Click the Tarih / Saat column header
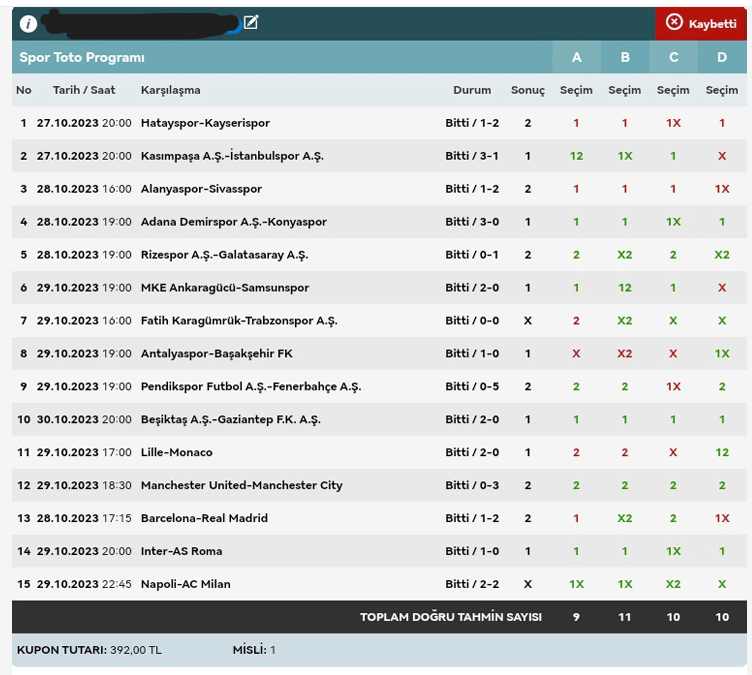This screenshot has width=752, height=675. click(x=84, y=90)
